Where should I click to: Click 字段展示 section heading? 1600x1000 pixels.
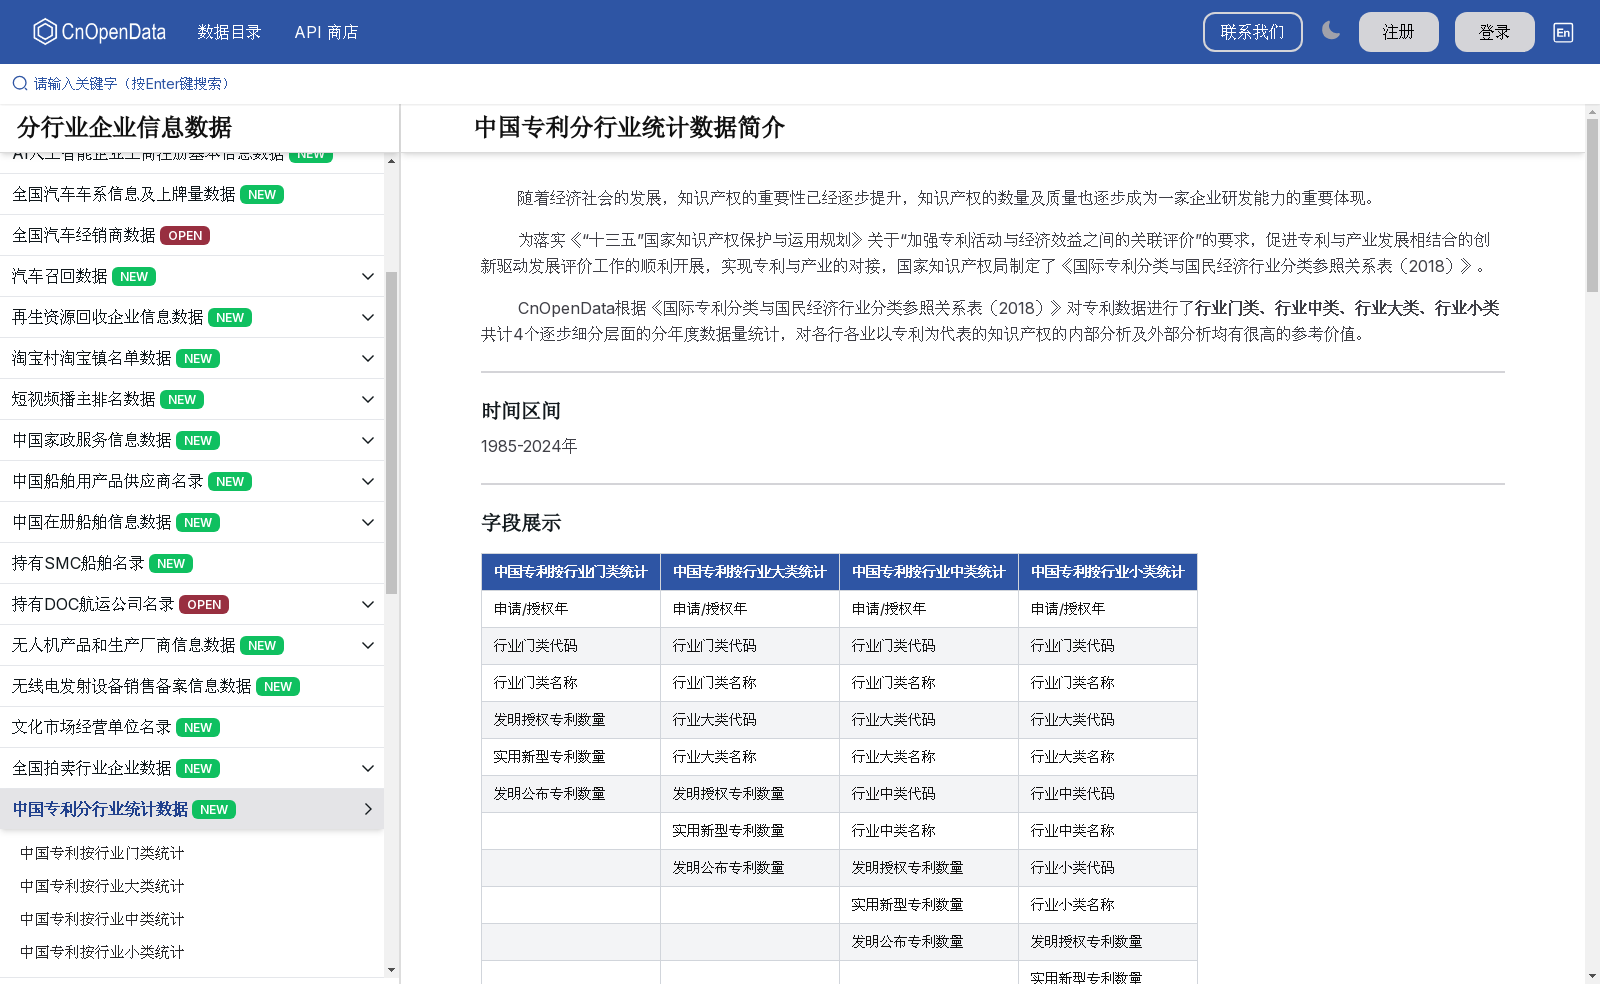click(x=521, y=523)
